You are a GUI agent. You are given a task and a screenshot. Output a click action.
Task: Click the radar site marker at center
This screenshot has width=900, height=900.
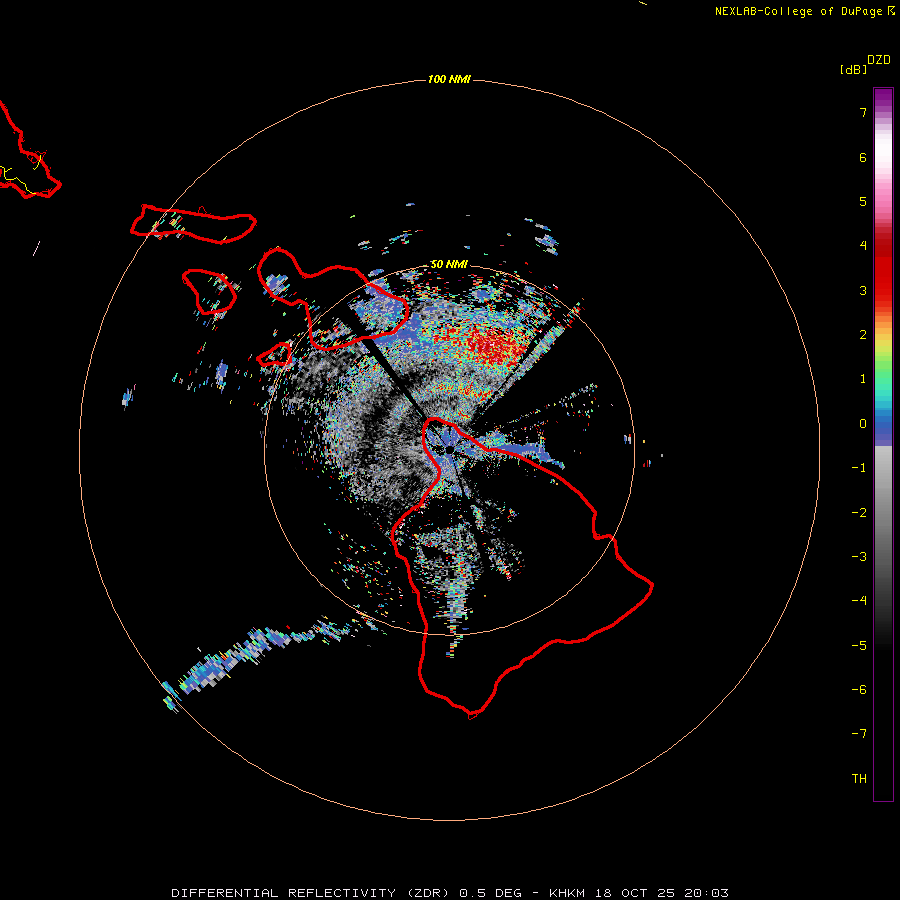coord(449,449)
